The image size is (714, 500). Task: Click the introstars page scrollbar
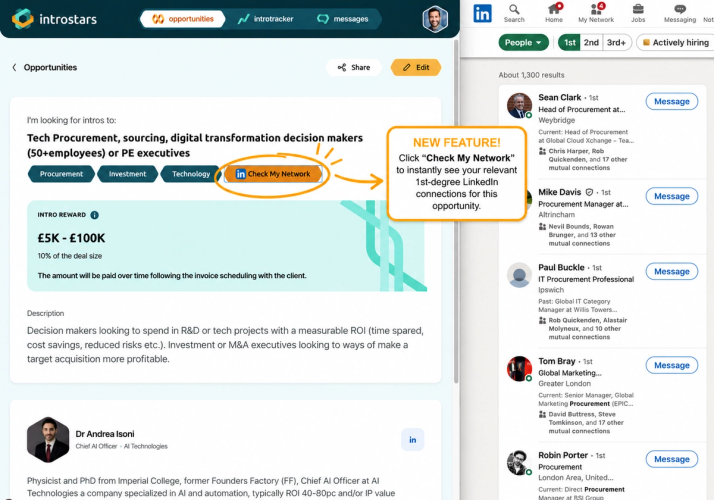tap(456, 209)
